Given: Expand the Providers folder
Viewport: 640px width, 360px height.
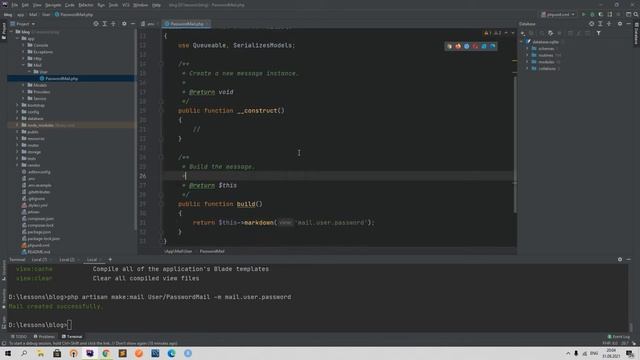Looking at the screenshot, I should coord(24,92).
